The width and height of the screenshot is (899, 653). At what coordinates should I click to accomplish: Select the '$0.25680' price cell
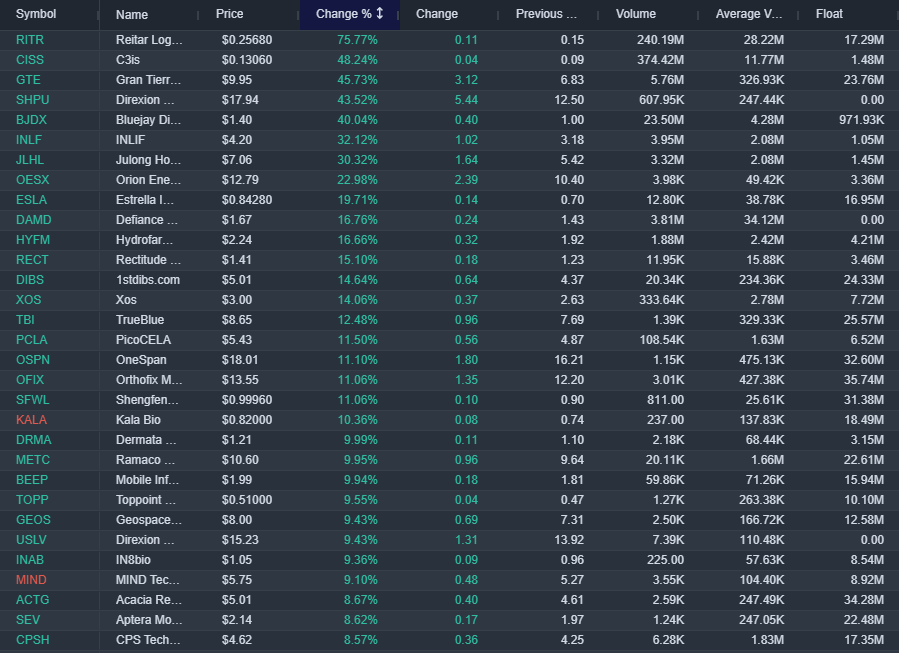coord(247,40)
